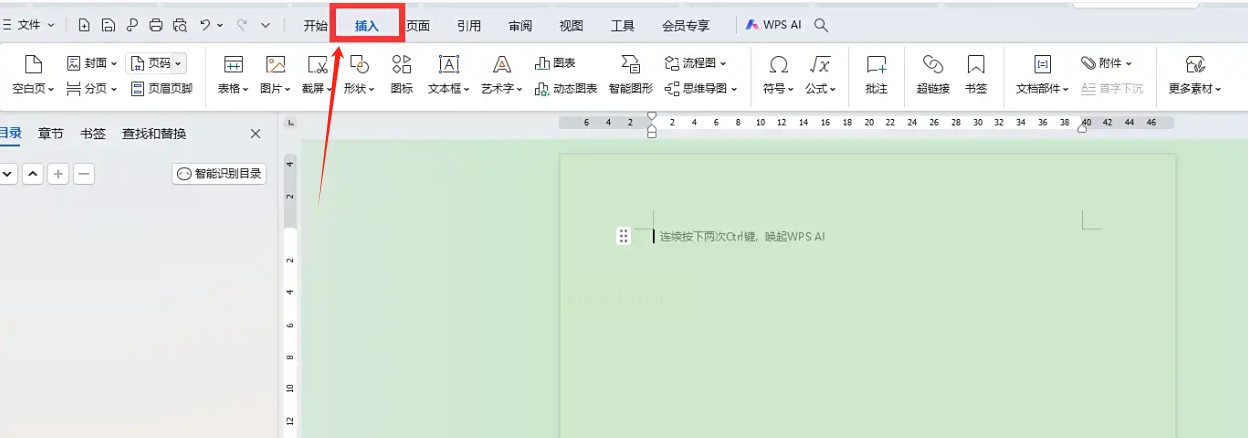
Task: Expand the quick access toolbar customize arrow
Action: click(x=265, y=25)
